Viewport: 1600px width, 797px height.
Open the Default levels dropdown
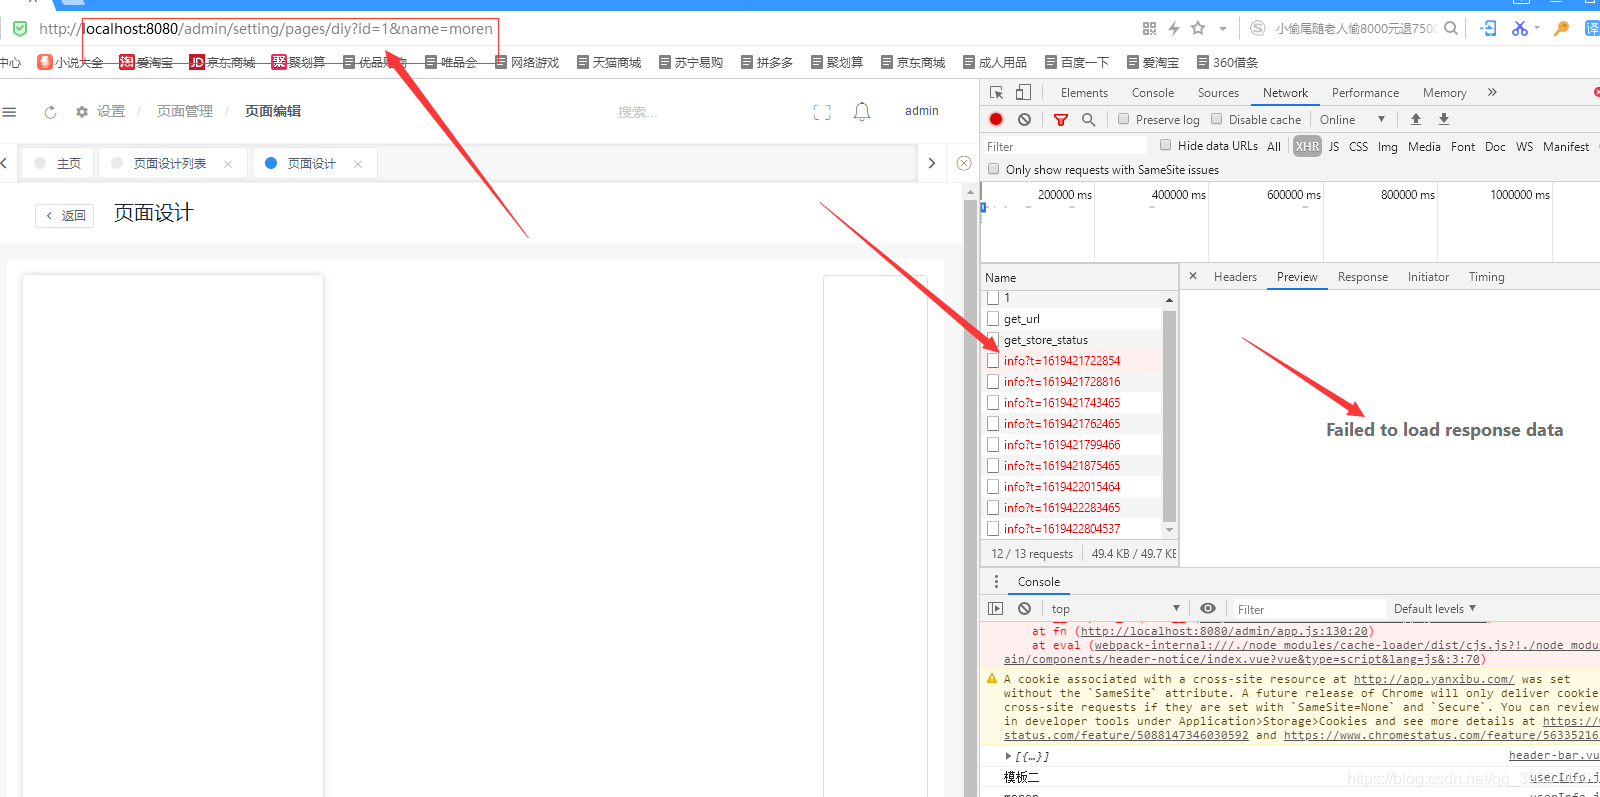pyautogui.click(x=1435, y=608)
